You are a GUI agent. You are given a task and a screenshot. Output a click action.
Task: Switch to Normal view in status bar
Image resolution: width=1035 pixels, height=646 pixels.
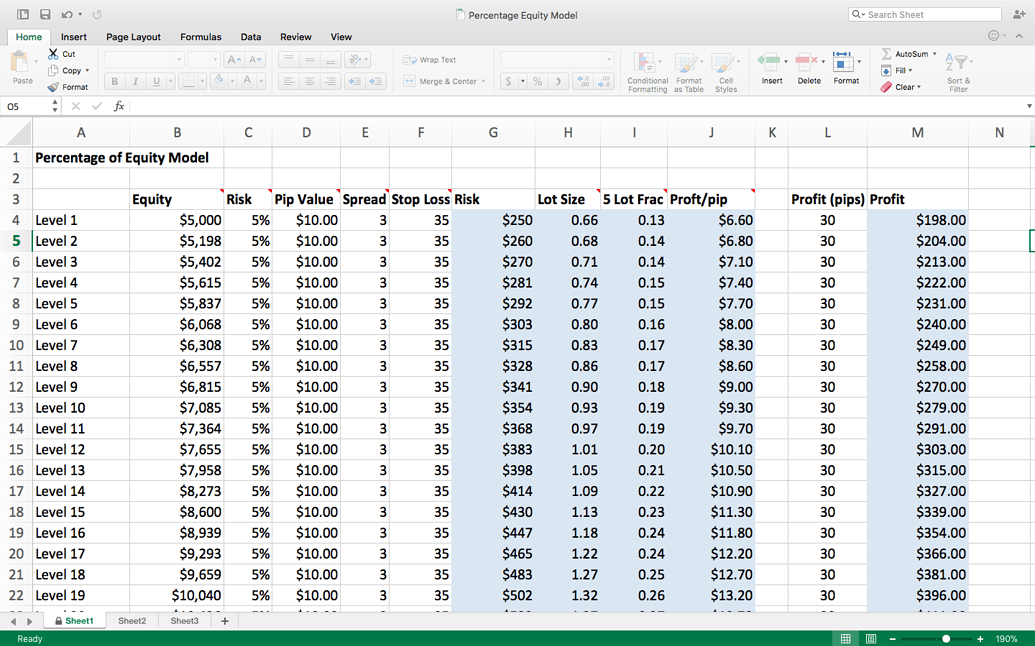846,639
